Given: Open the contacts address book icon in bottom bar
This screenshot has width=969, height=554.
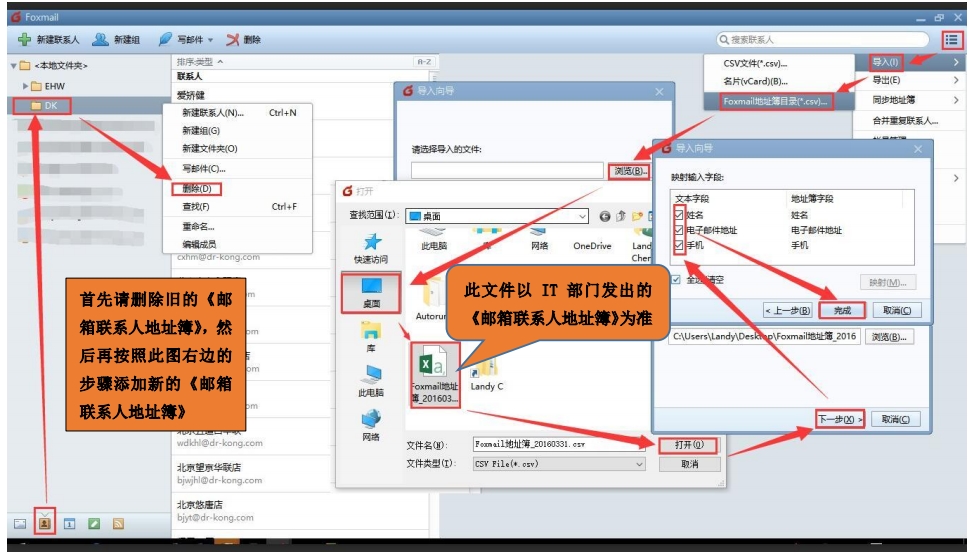Looking at the screenshot, I should pos(44,523).
